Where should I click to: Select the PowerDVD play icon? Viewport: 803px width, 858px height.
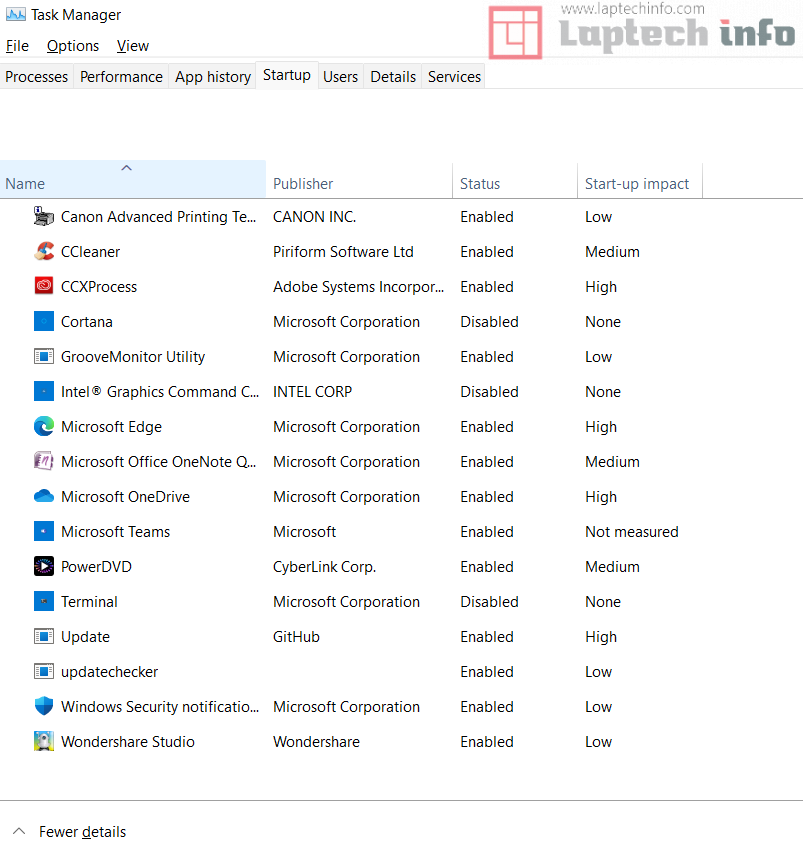pos(44,566)
